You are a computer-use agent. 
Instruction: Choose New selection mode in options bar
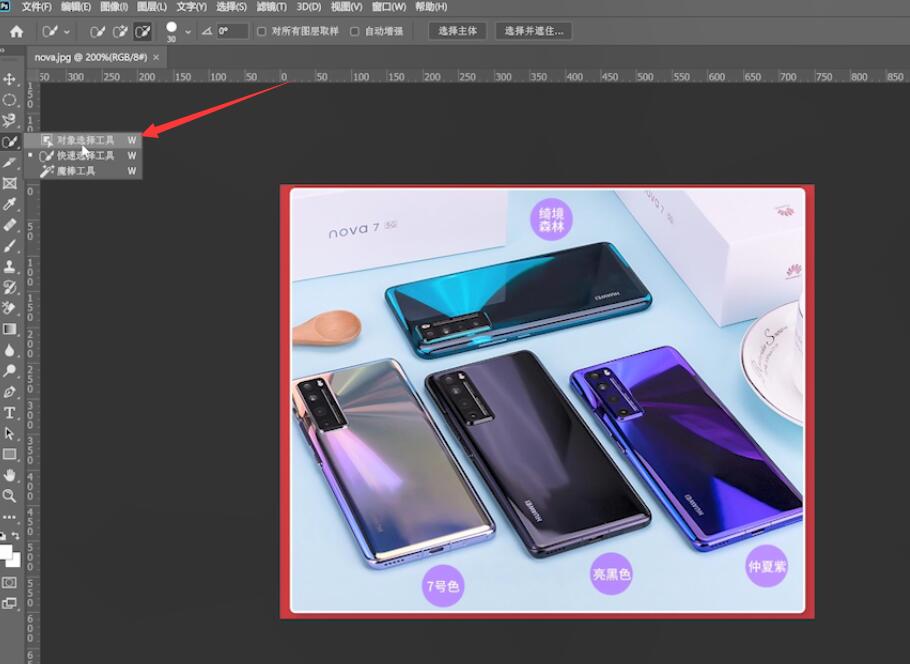[97, 31]
